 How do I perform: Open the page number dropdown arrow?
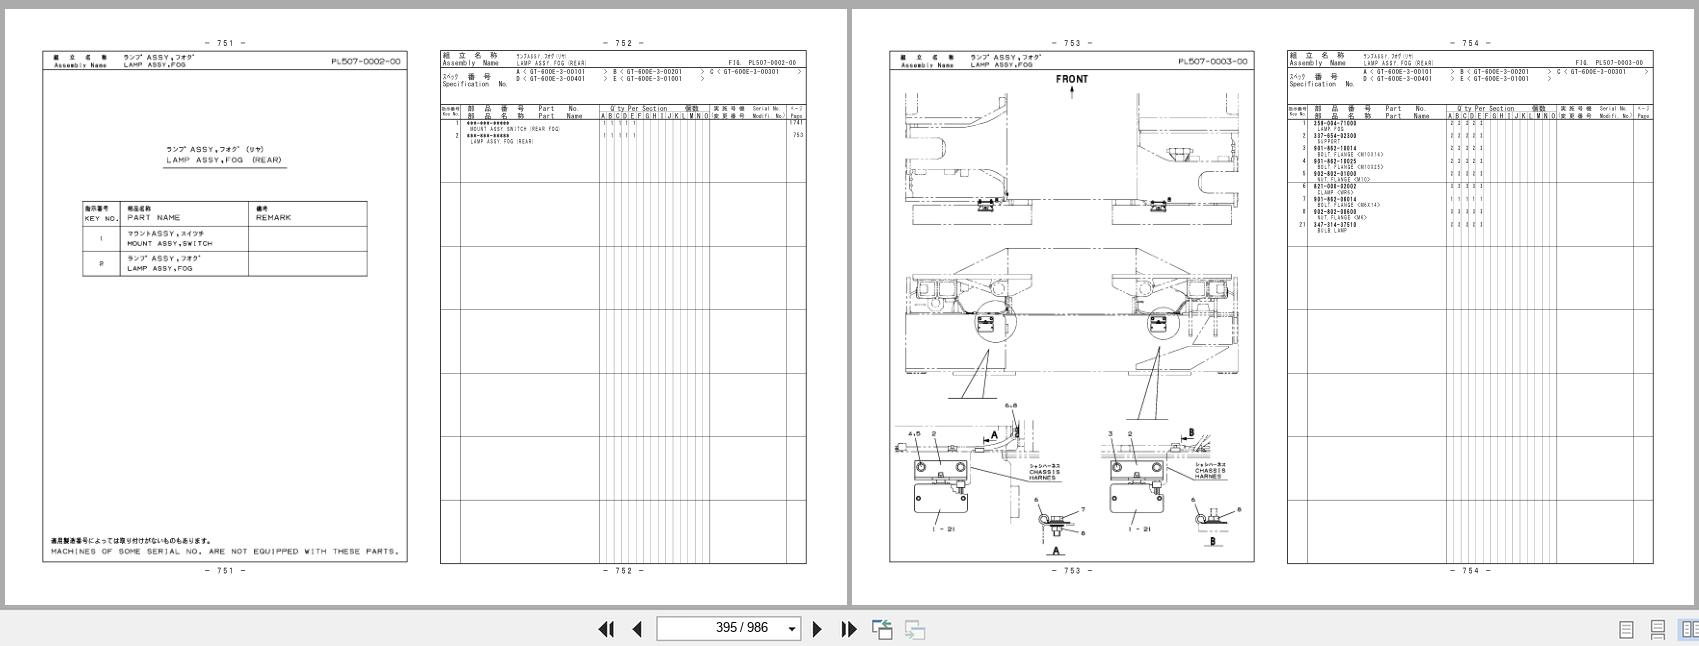tap(792, 629)
